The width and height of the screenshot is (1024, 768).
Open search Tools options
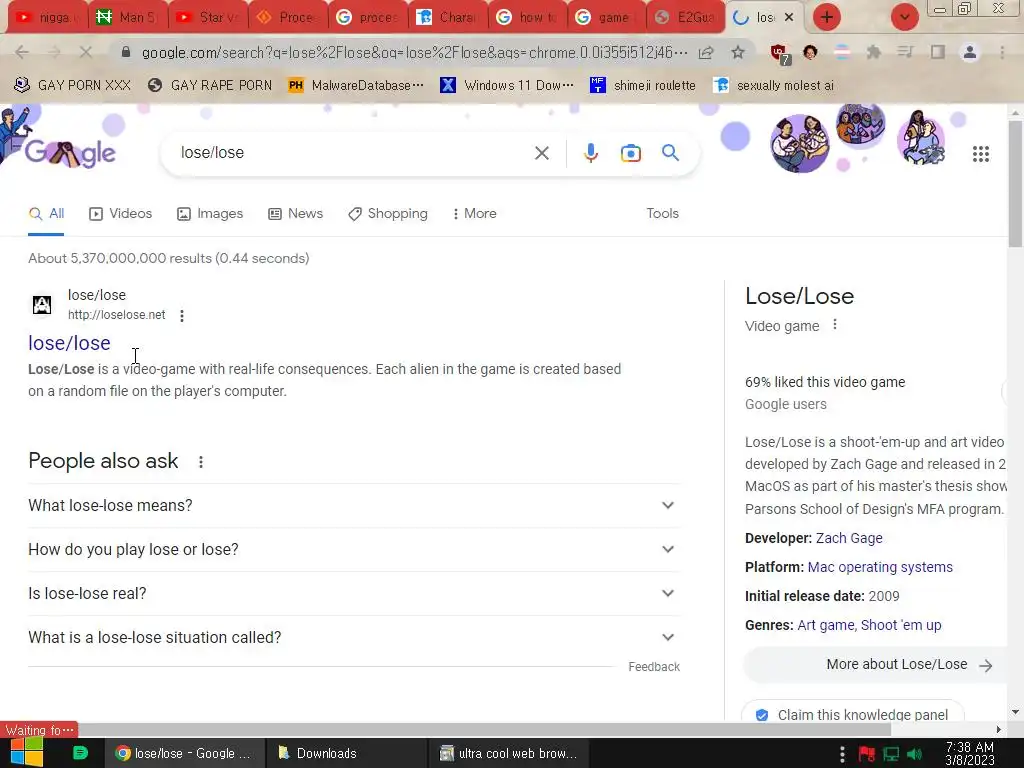click(x=662, y=214)
